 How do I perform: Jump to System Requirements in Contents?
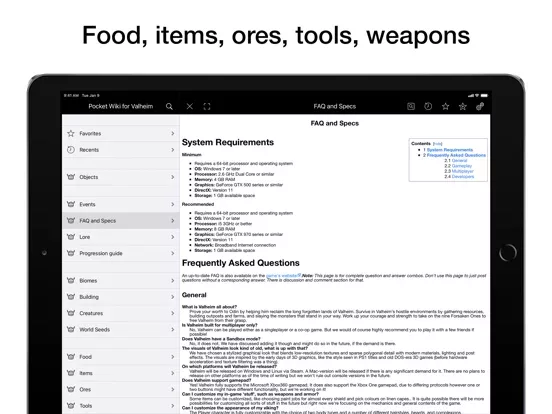click(x=450, y=150)
